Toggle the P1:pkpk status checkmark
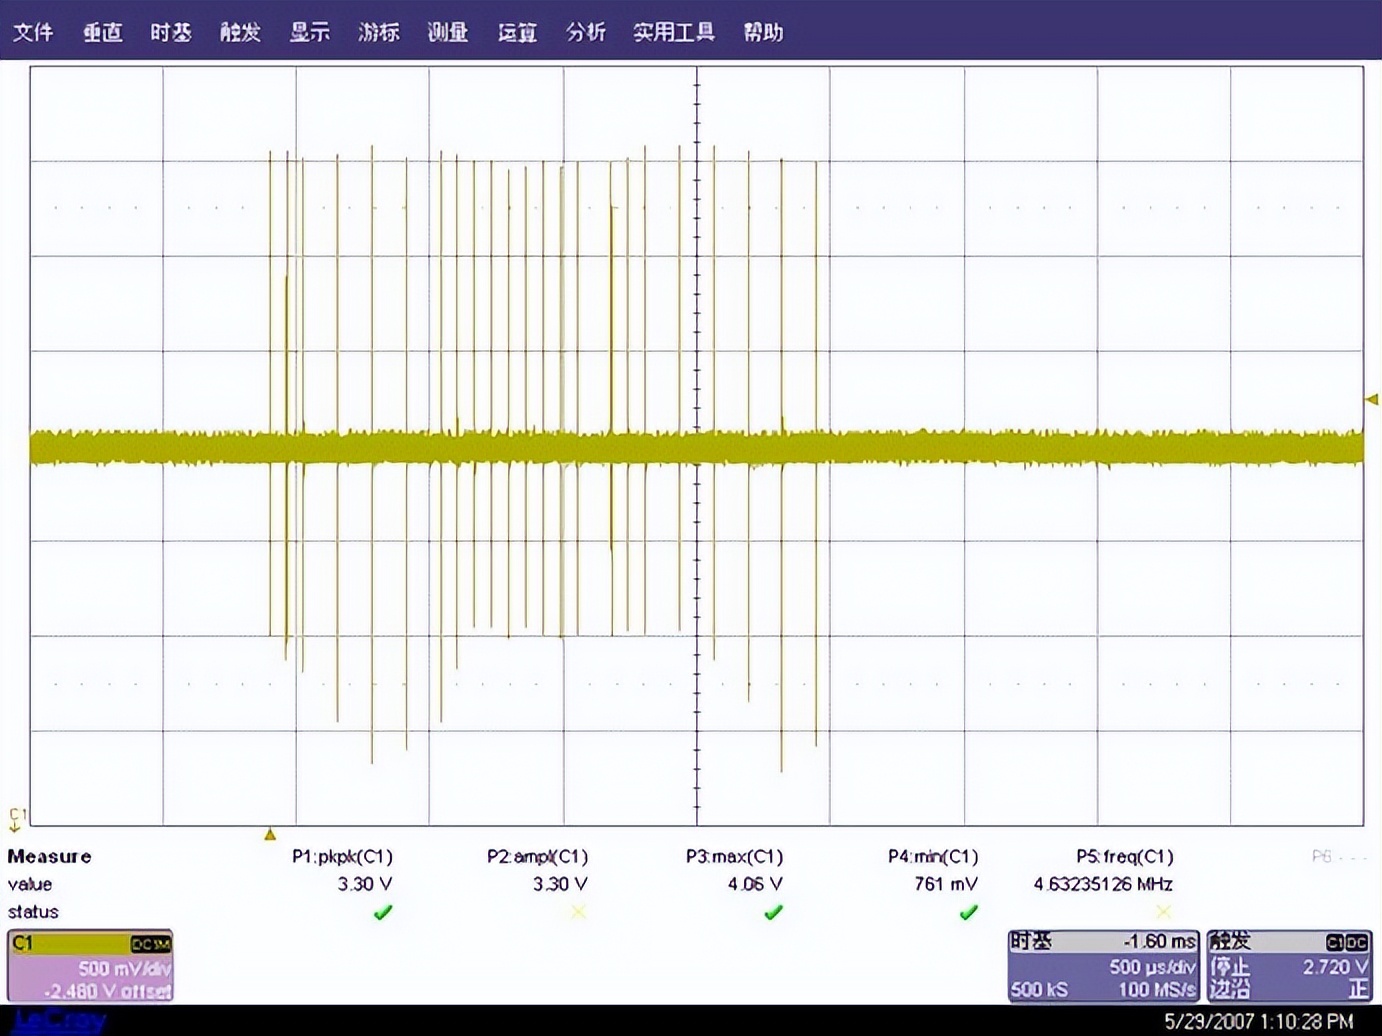1382x1036 pixels. click(x=382, y=912)
